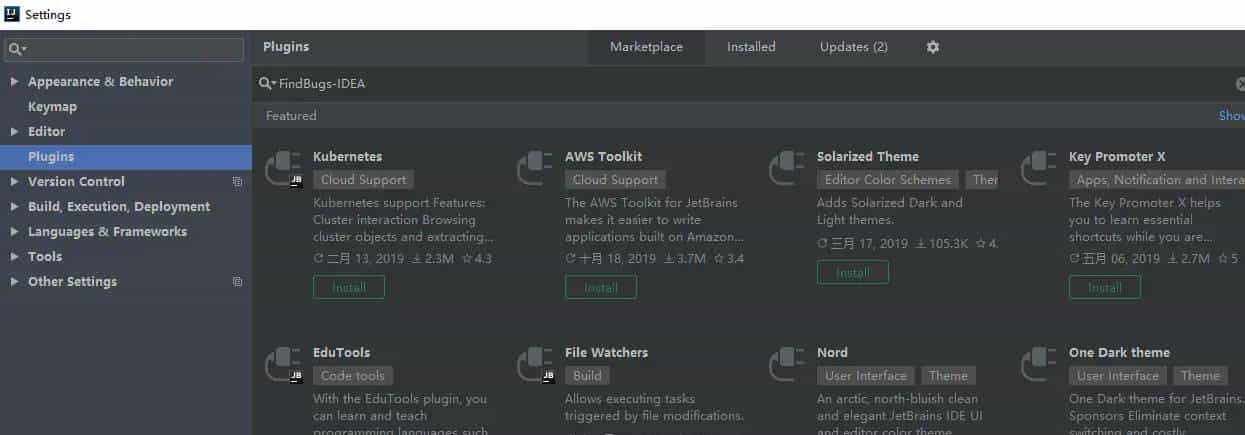Expand the Appearance & Behavior section
The image size is (1245, 435).
[x=14, y=82]
